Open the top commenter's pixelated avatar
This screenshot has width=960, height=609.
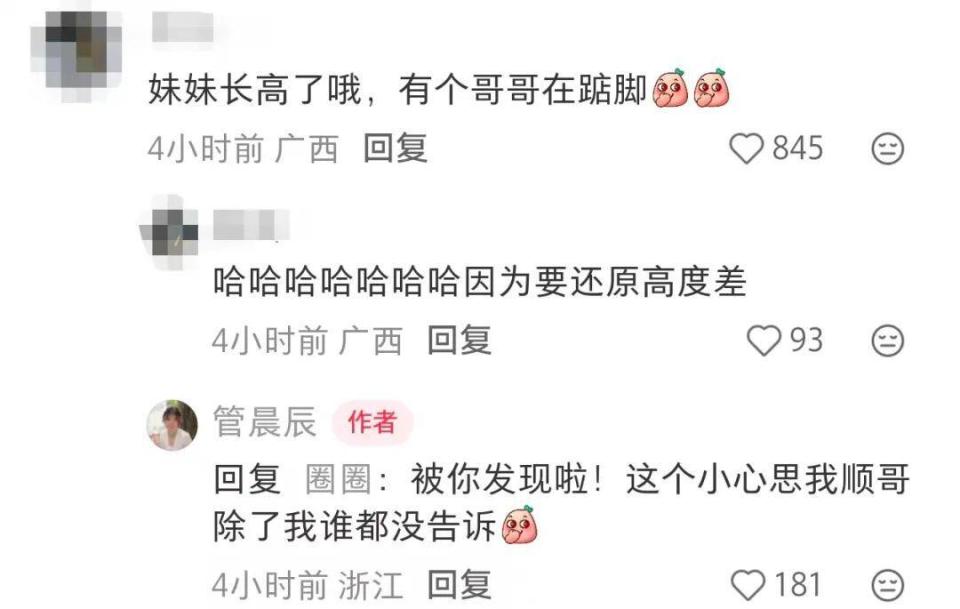tap(77, 55)
